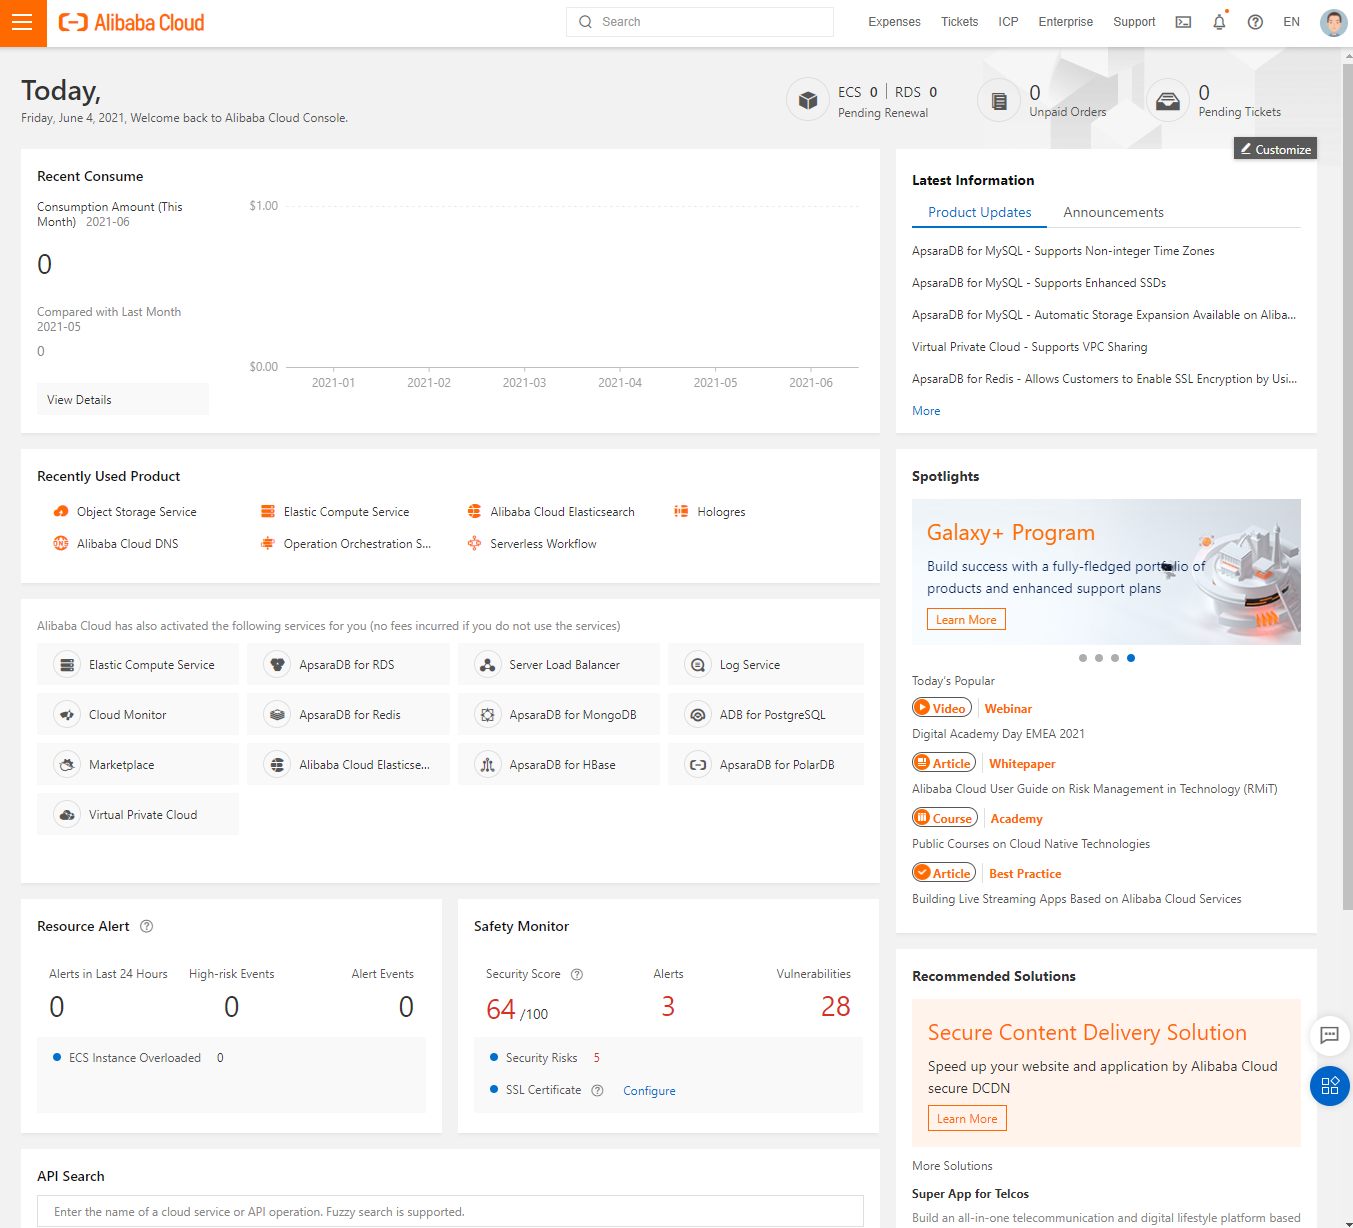Click Learn More in Galaxy+ Program banner
Screen dimensions: 1353x1228
[966, 620]
